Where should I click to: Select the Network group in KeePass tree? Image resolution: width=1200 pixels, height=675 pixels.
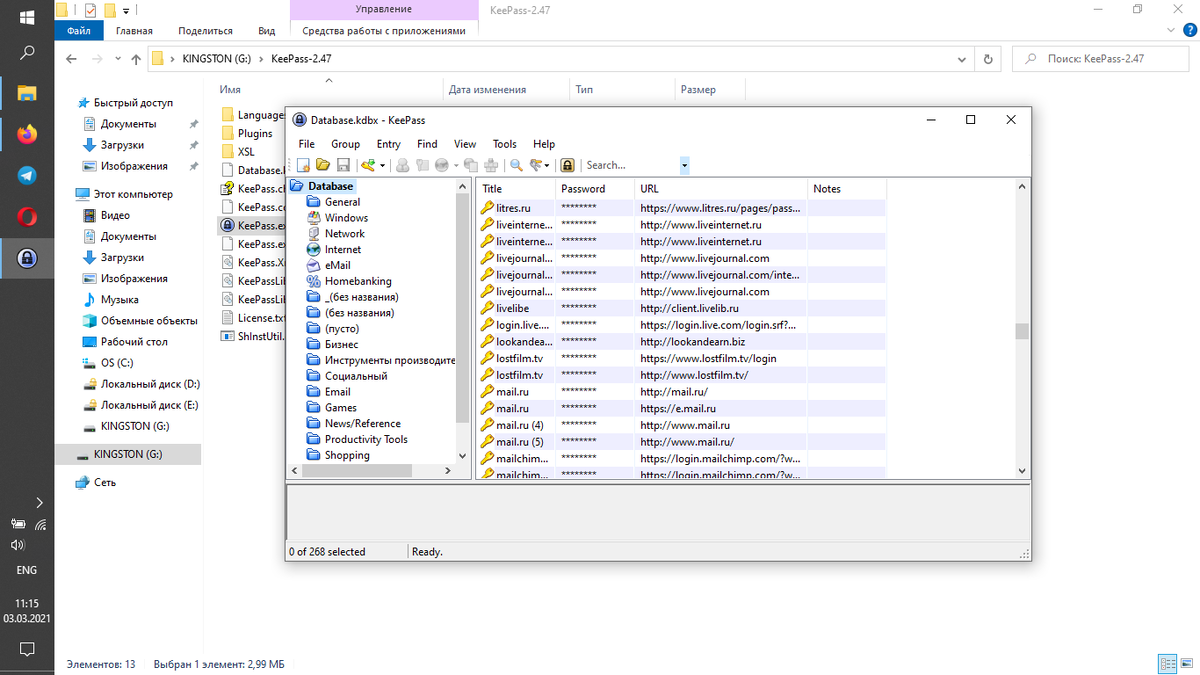(x=345, y=234)
